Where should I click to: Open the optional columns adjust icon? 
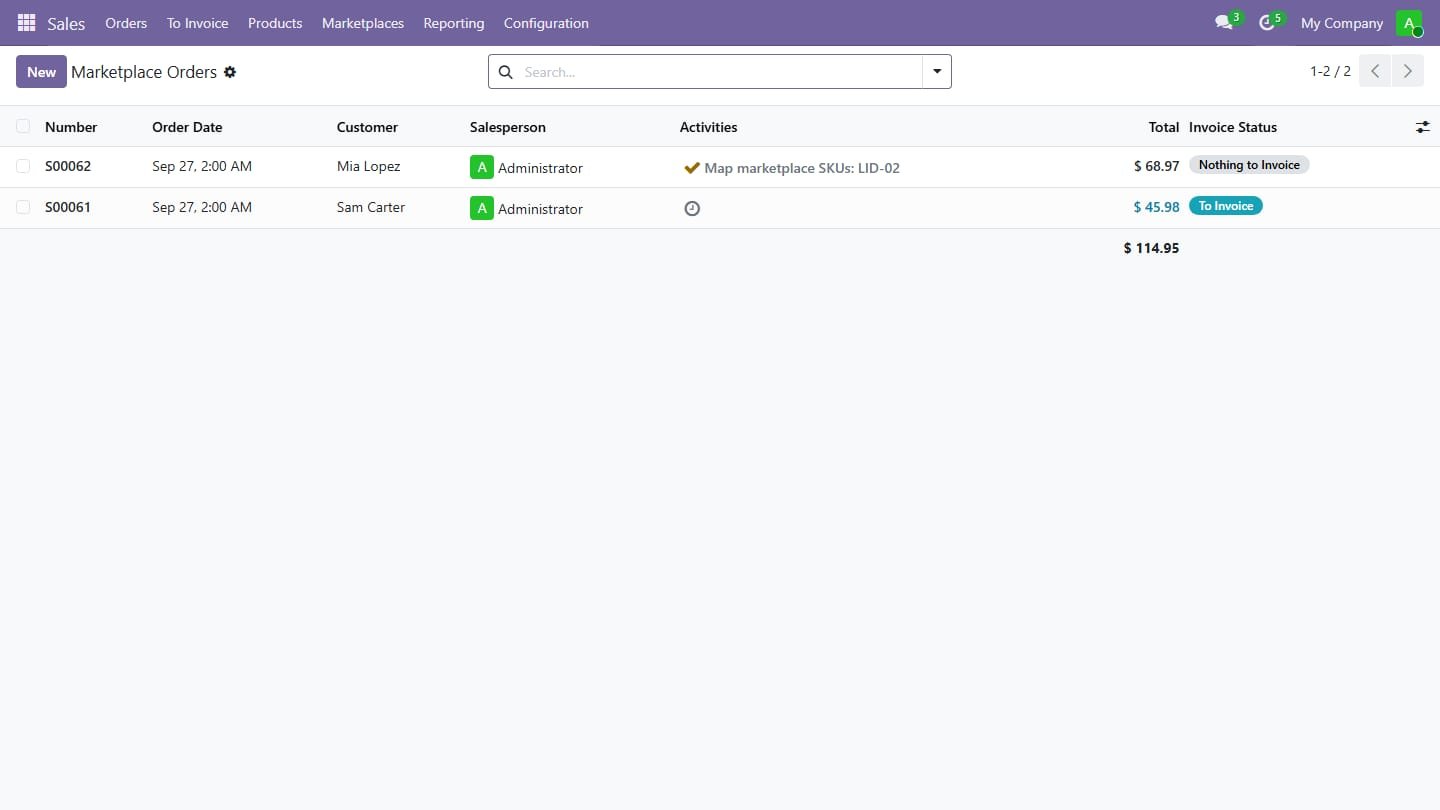[1423, 127]
